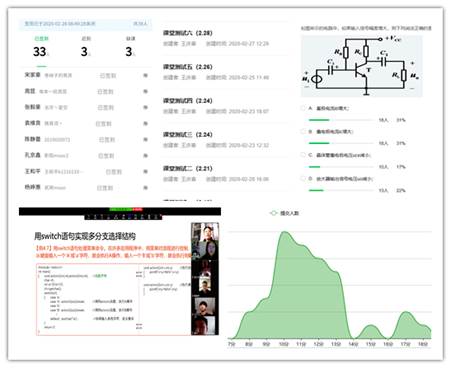The height and width of the screenshot is (368, 451).
Task: Select answer option A radio button
Action: click(x=303, y=108)
